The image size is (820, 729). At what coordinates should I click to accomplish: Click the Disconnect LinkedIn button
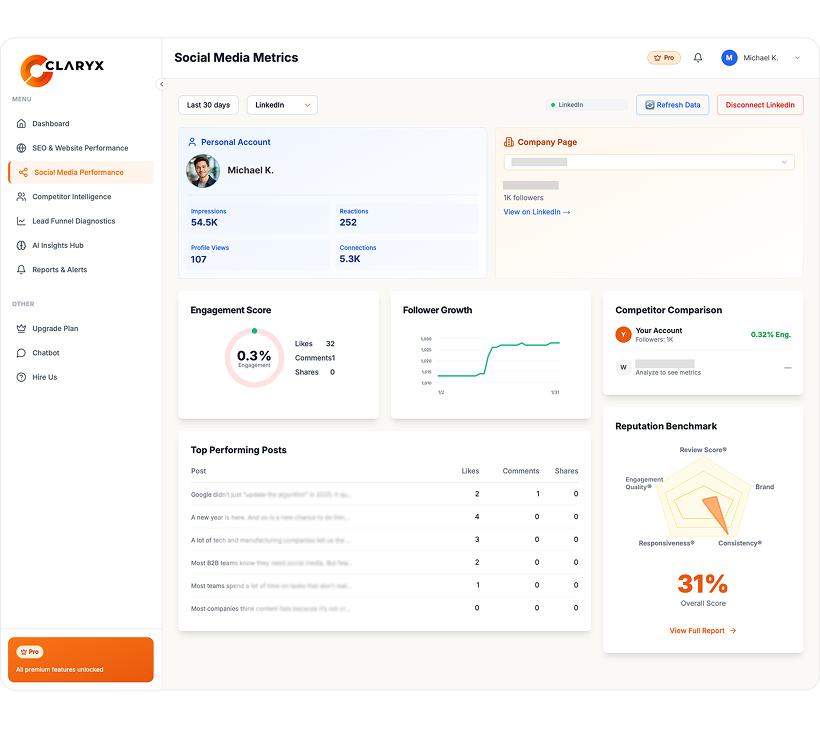tap(758, 104)
